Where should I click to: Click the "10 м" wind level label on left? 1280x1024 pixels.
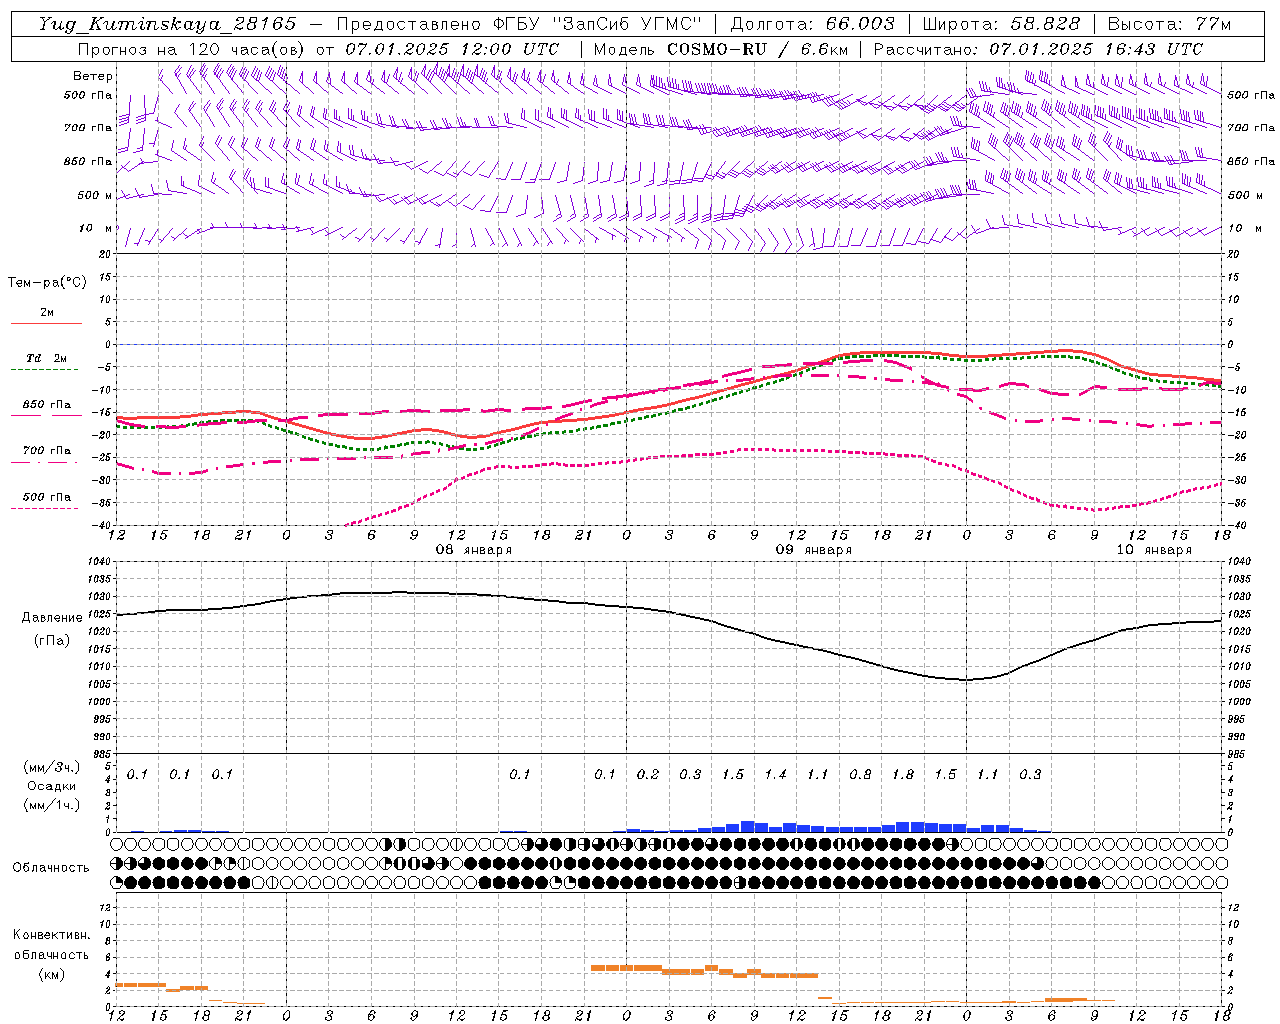coord(95,228)
